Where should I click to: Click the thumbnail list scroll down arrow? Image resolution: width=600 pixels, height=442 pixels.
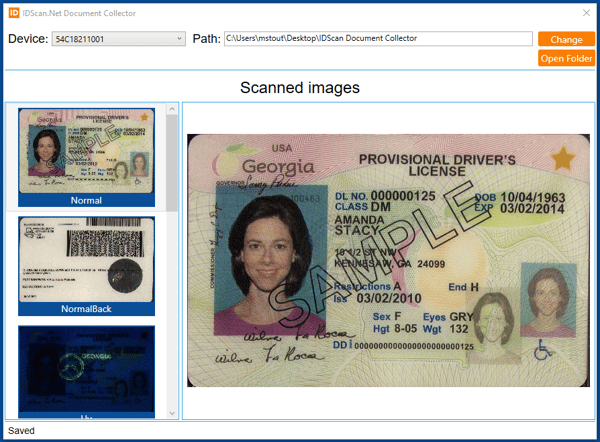point(172,413)
